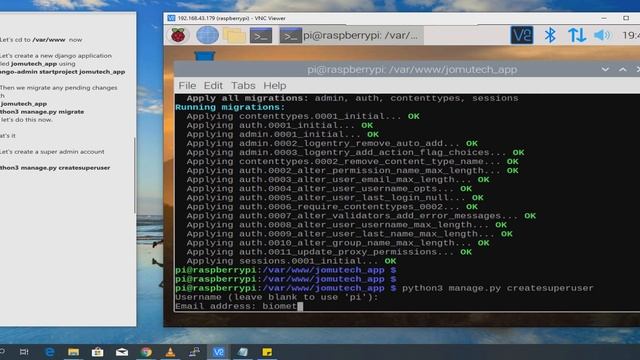Click the auth.0009_alter_user_last_name_max_length line

coord(349,234)
